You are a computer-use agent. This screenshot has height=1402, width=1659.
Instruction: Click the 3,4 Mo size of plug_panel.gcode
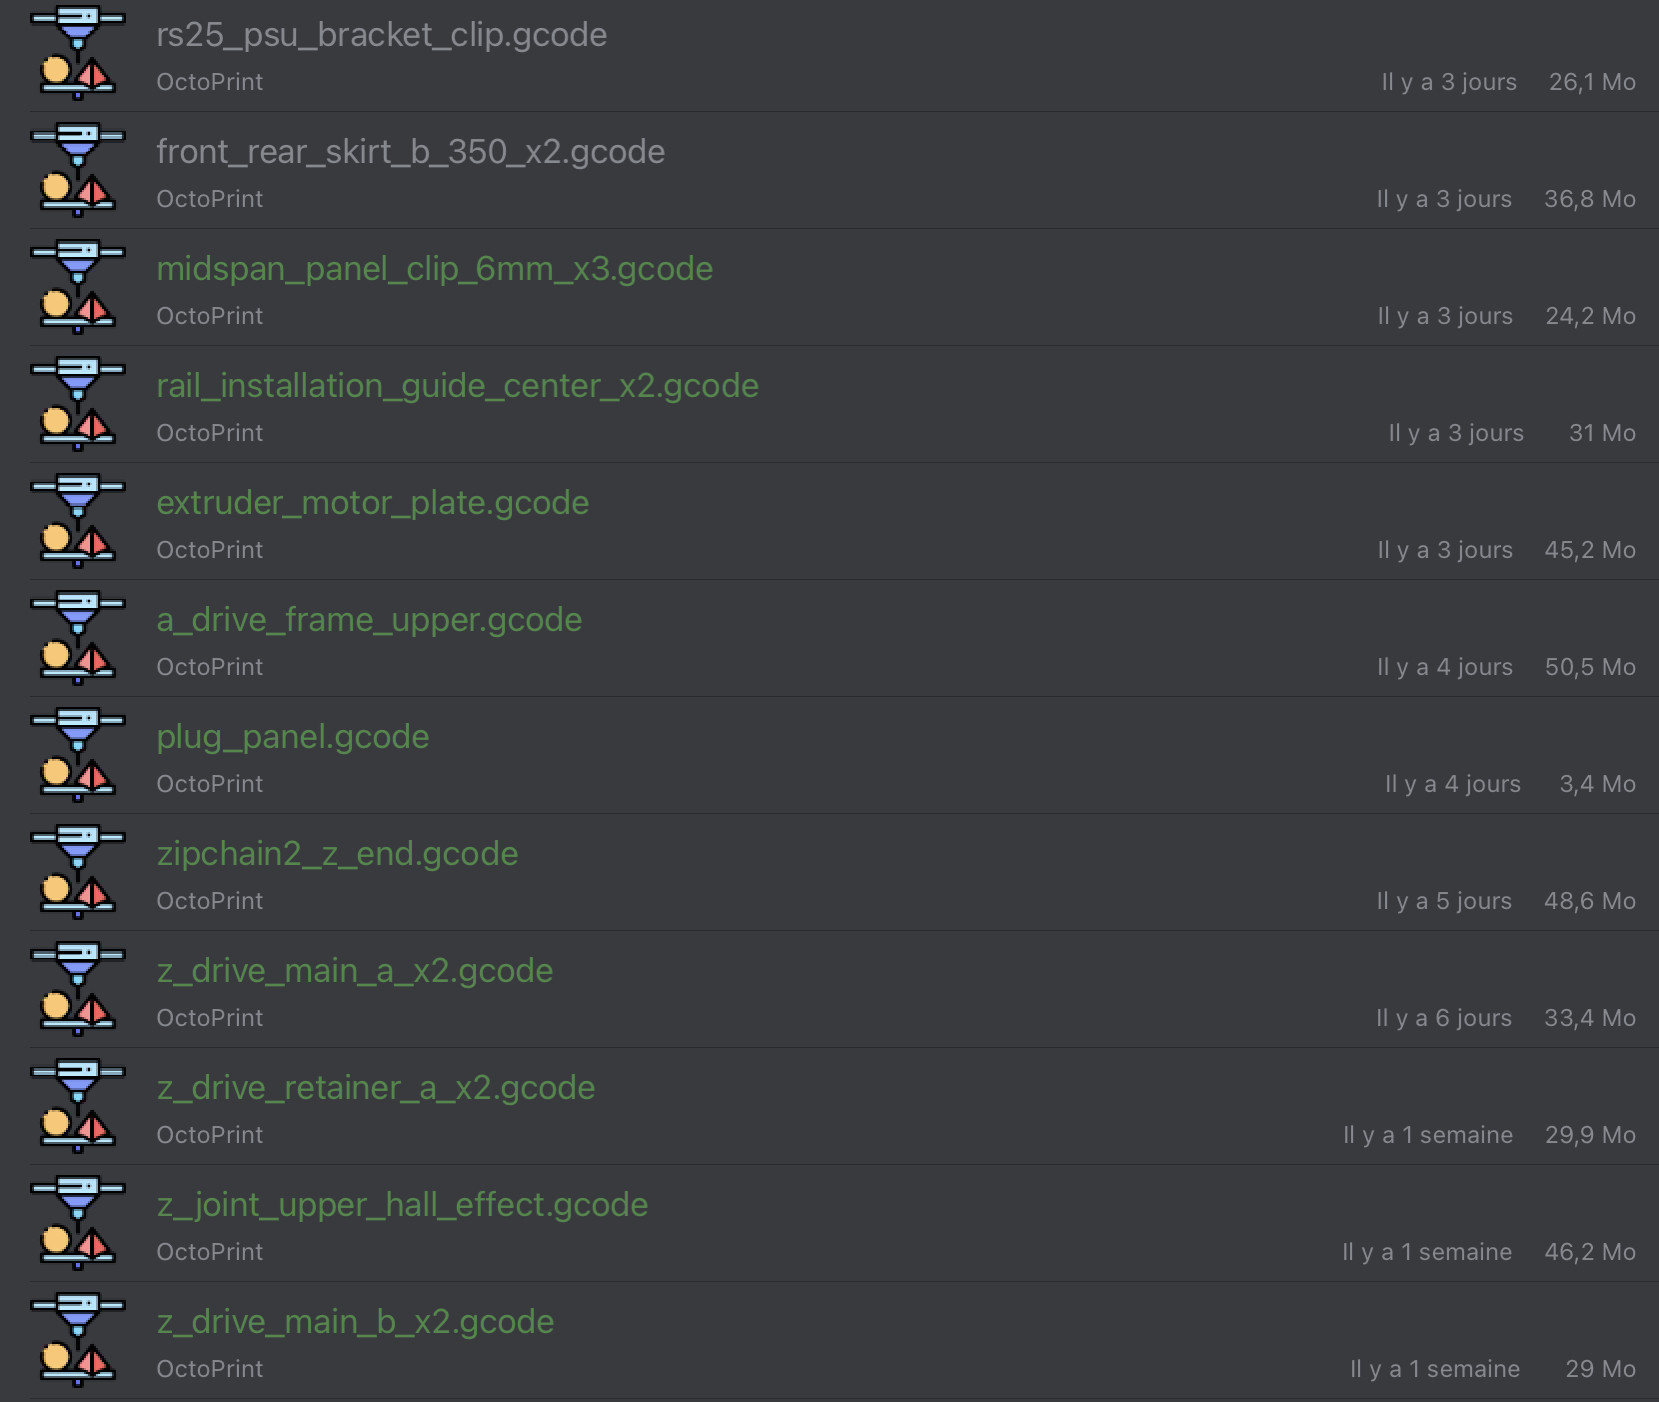1597,784
